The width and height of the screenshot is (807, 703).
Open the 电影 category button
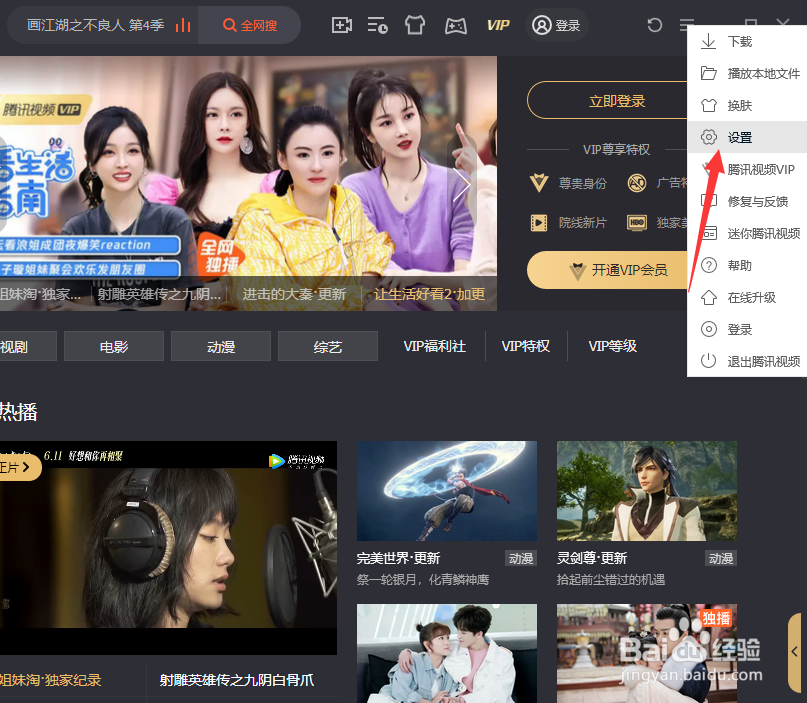tap(114, 346)
